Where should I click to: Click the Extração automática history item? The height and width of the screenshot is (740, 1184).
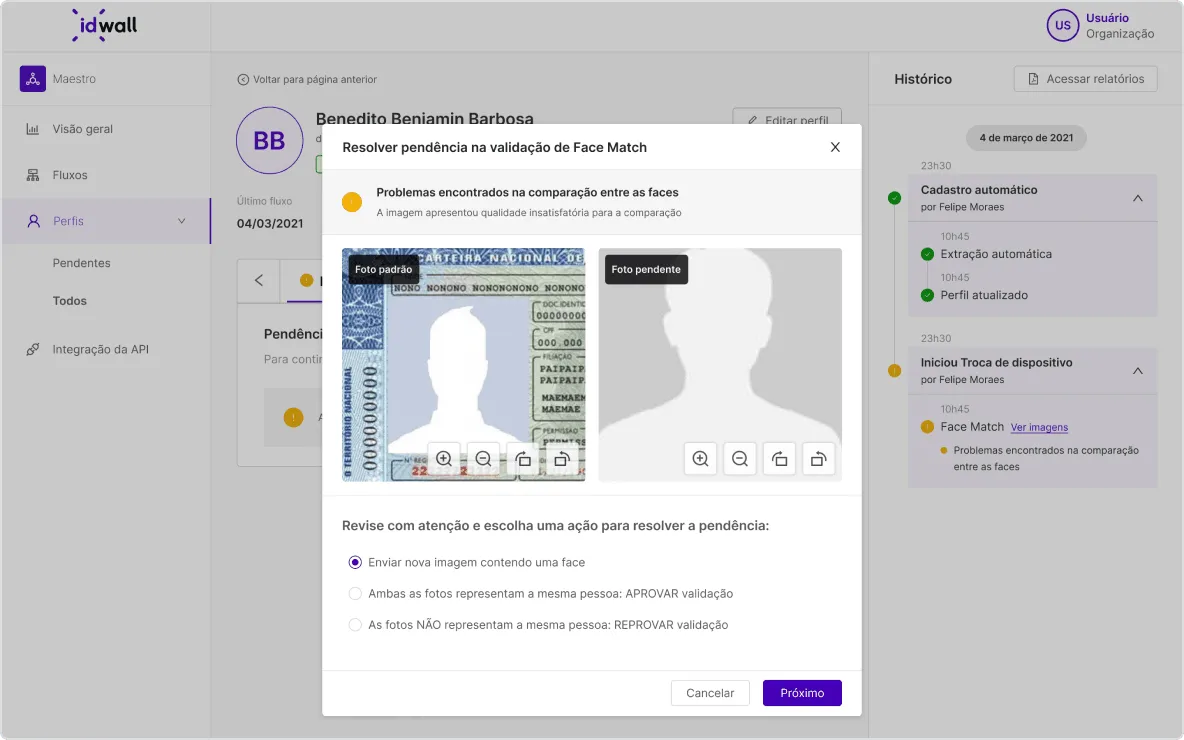tap(996, 254)
